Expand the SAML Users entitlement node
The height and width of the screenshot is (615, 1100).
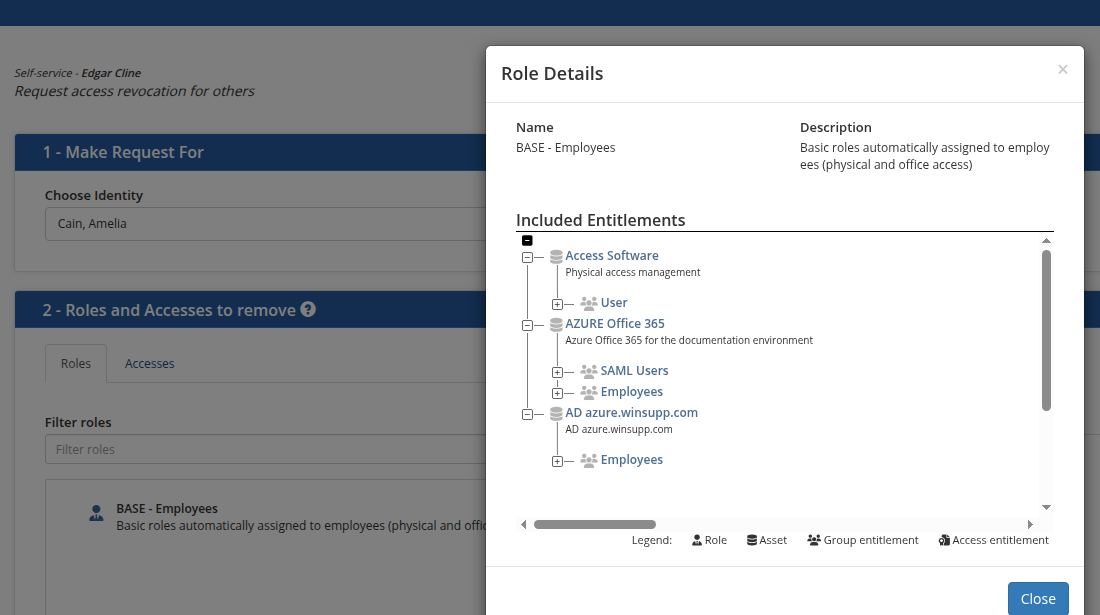(x=557, y=372)
